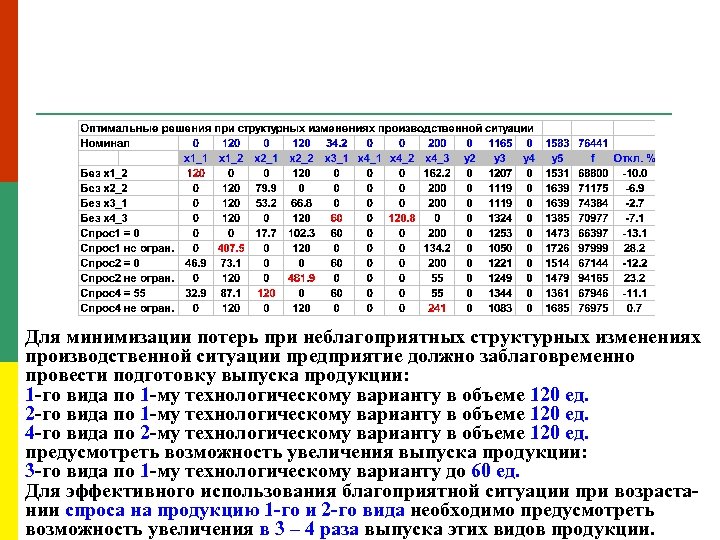Select the 'Откл. %' column header
The image size is (720, 540).
634,158
